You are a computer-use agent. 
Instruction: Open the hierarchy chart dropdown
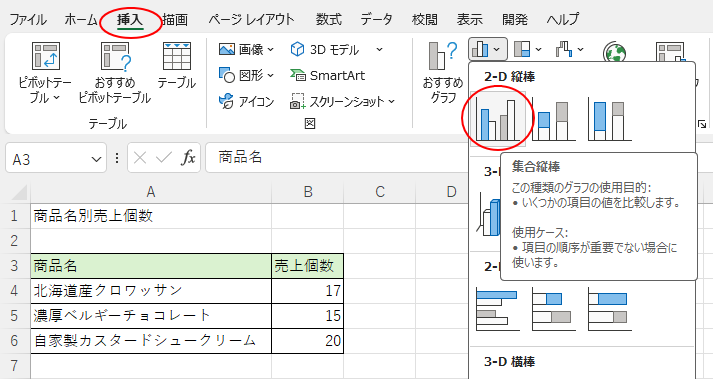click(x=528, y=49)
